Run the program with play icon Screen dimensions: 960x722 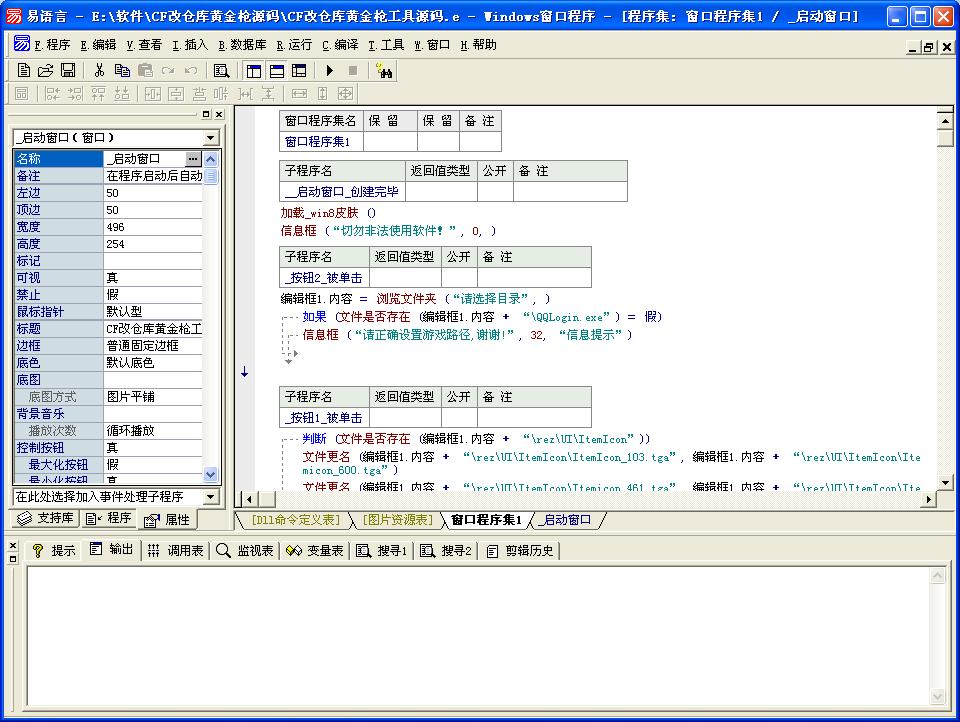pyautogui.click(x=329, y=70)
